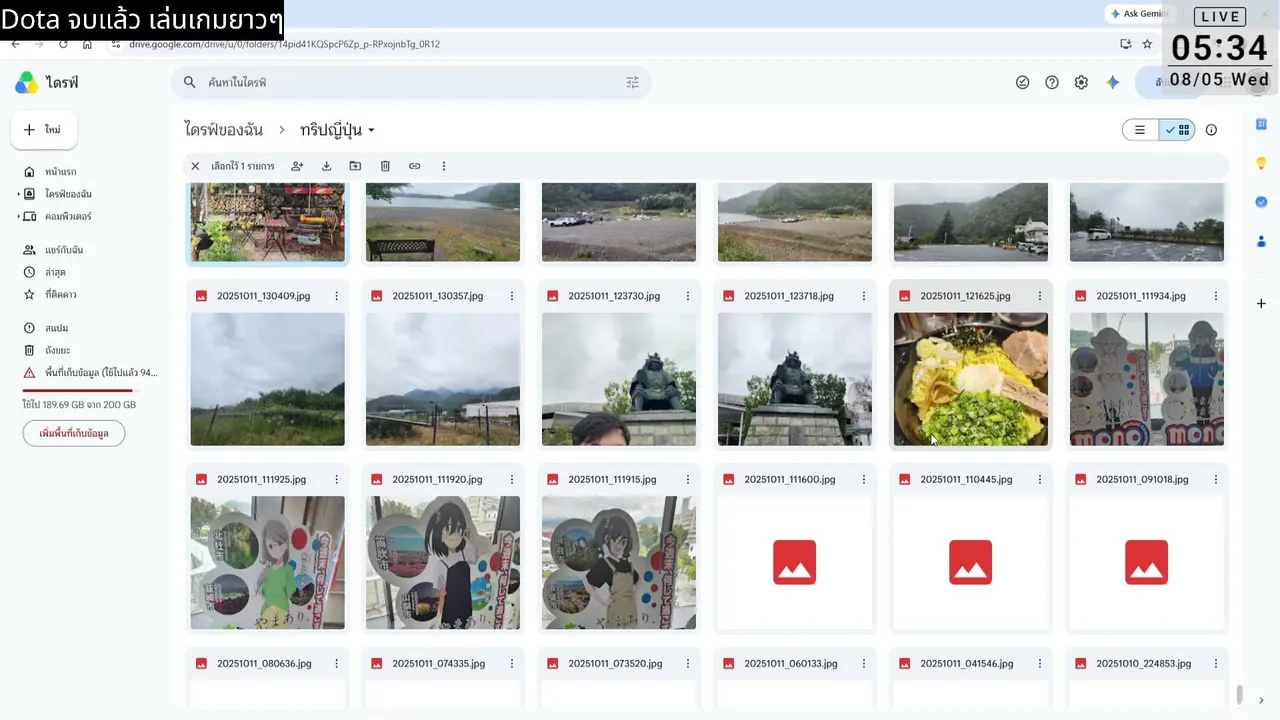Toggle the details info panel
This screenshot has height=720, width=1280.
[x=1211, y=130]
